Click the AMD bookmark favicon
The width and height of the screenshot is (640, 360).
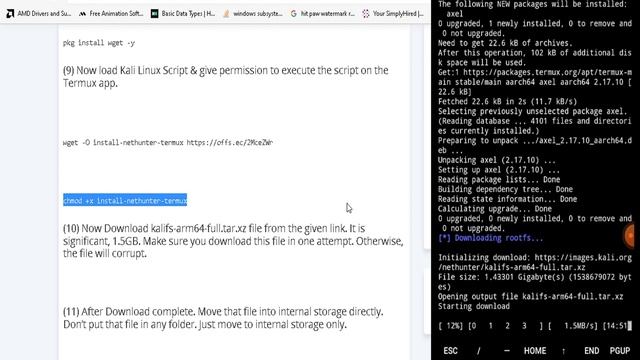10,13
